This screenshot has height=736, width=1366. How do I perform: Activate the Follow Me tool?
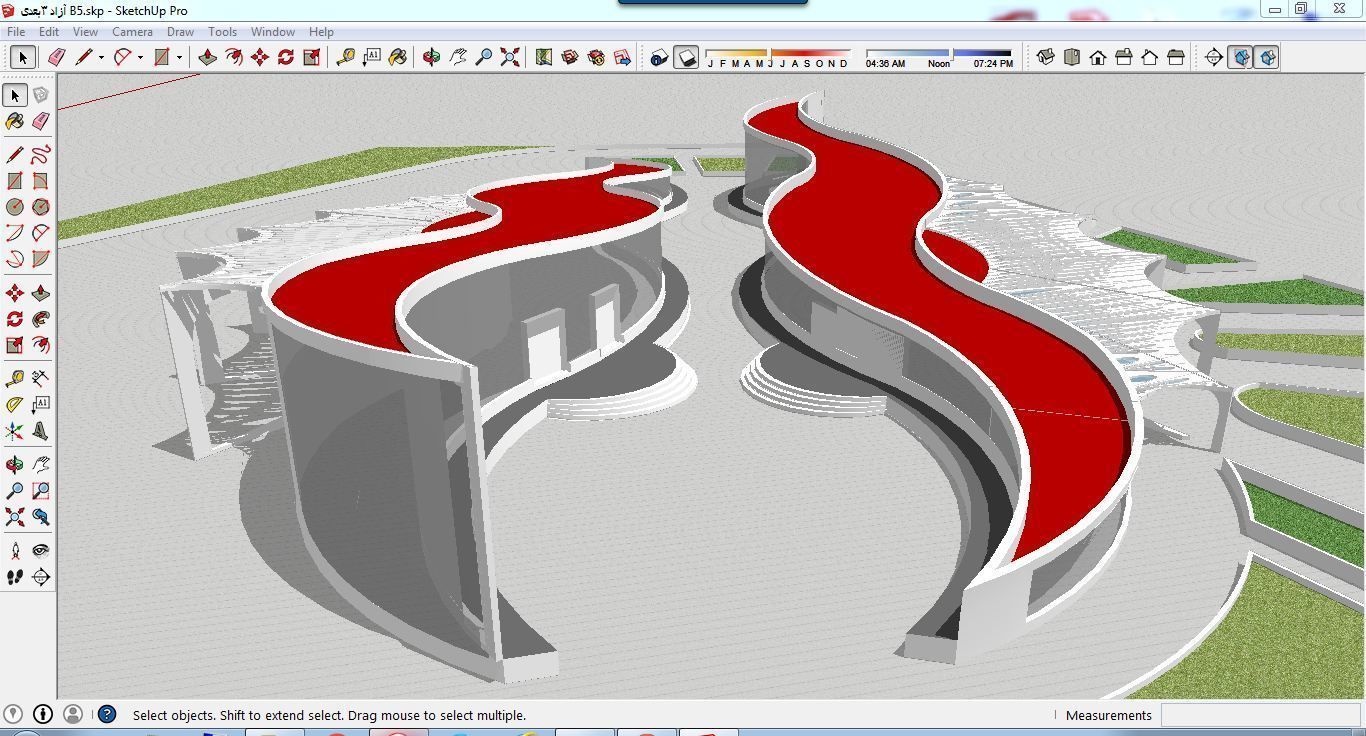(40, 319)
